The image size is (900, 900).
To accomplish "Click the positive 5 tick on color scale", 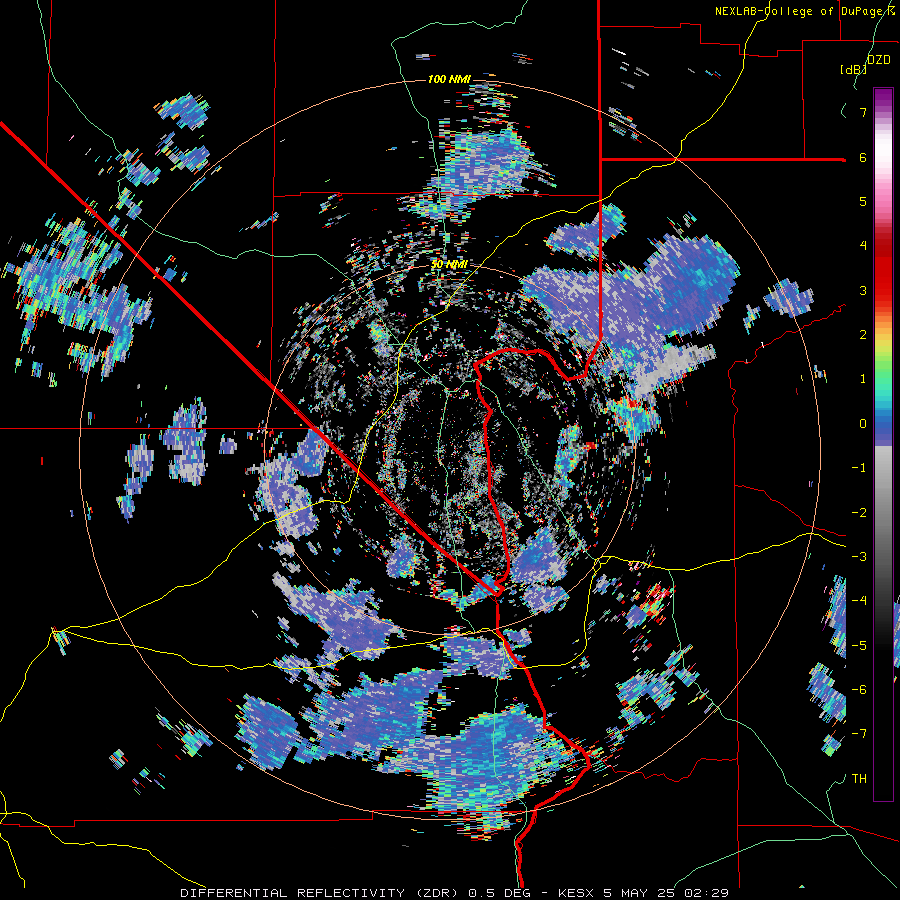I will coord(863,201).
